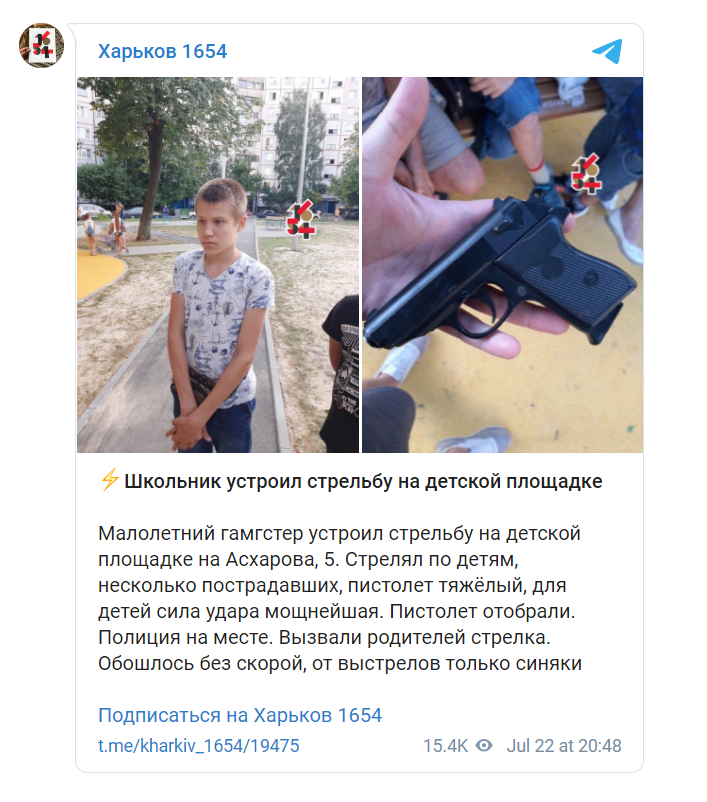Open the Telegram paper plane icon
Image resolution: width=707 pixels, height=802 pixels.
[x=607, y=51]
